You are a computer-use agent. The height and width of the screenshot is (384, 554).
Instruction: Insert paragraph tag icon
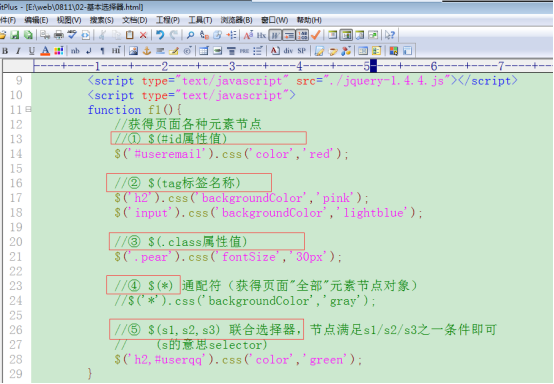point(102,51)
